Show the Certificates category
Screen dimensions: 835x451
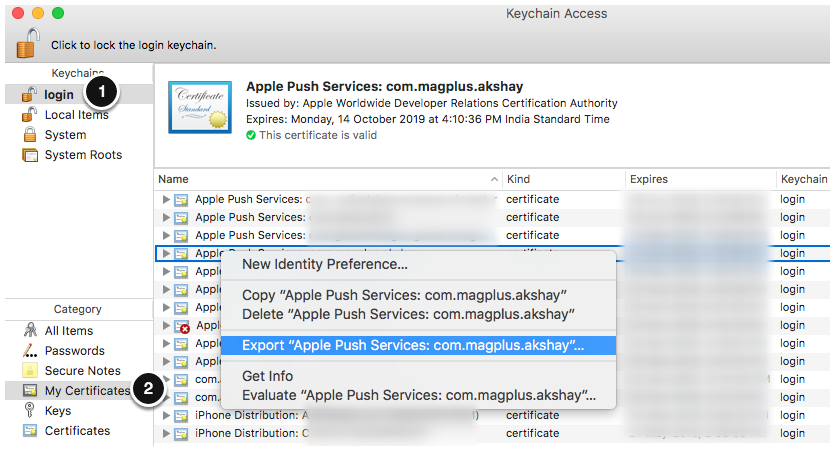click(x=79, y=431)
